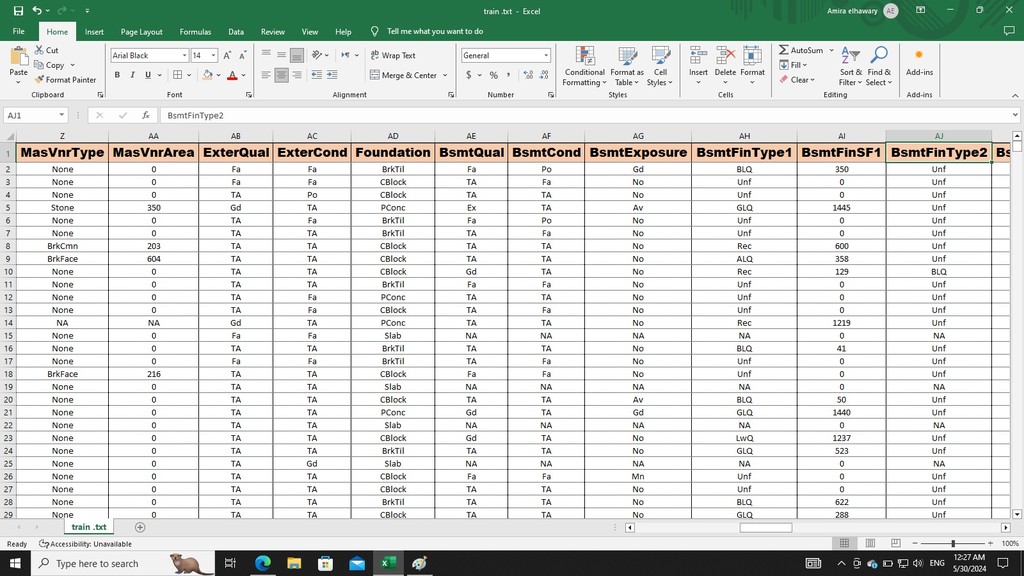Viewport: 1024px width, 576px height.
Task: Toggle Wrap Text
Action: click(x=393, y=56)
